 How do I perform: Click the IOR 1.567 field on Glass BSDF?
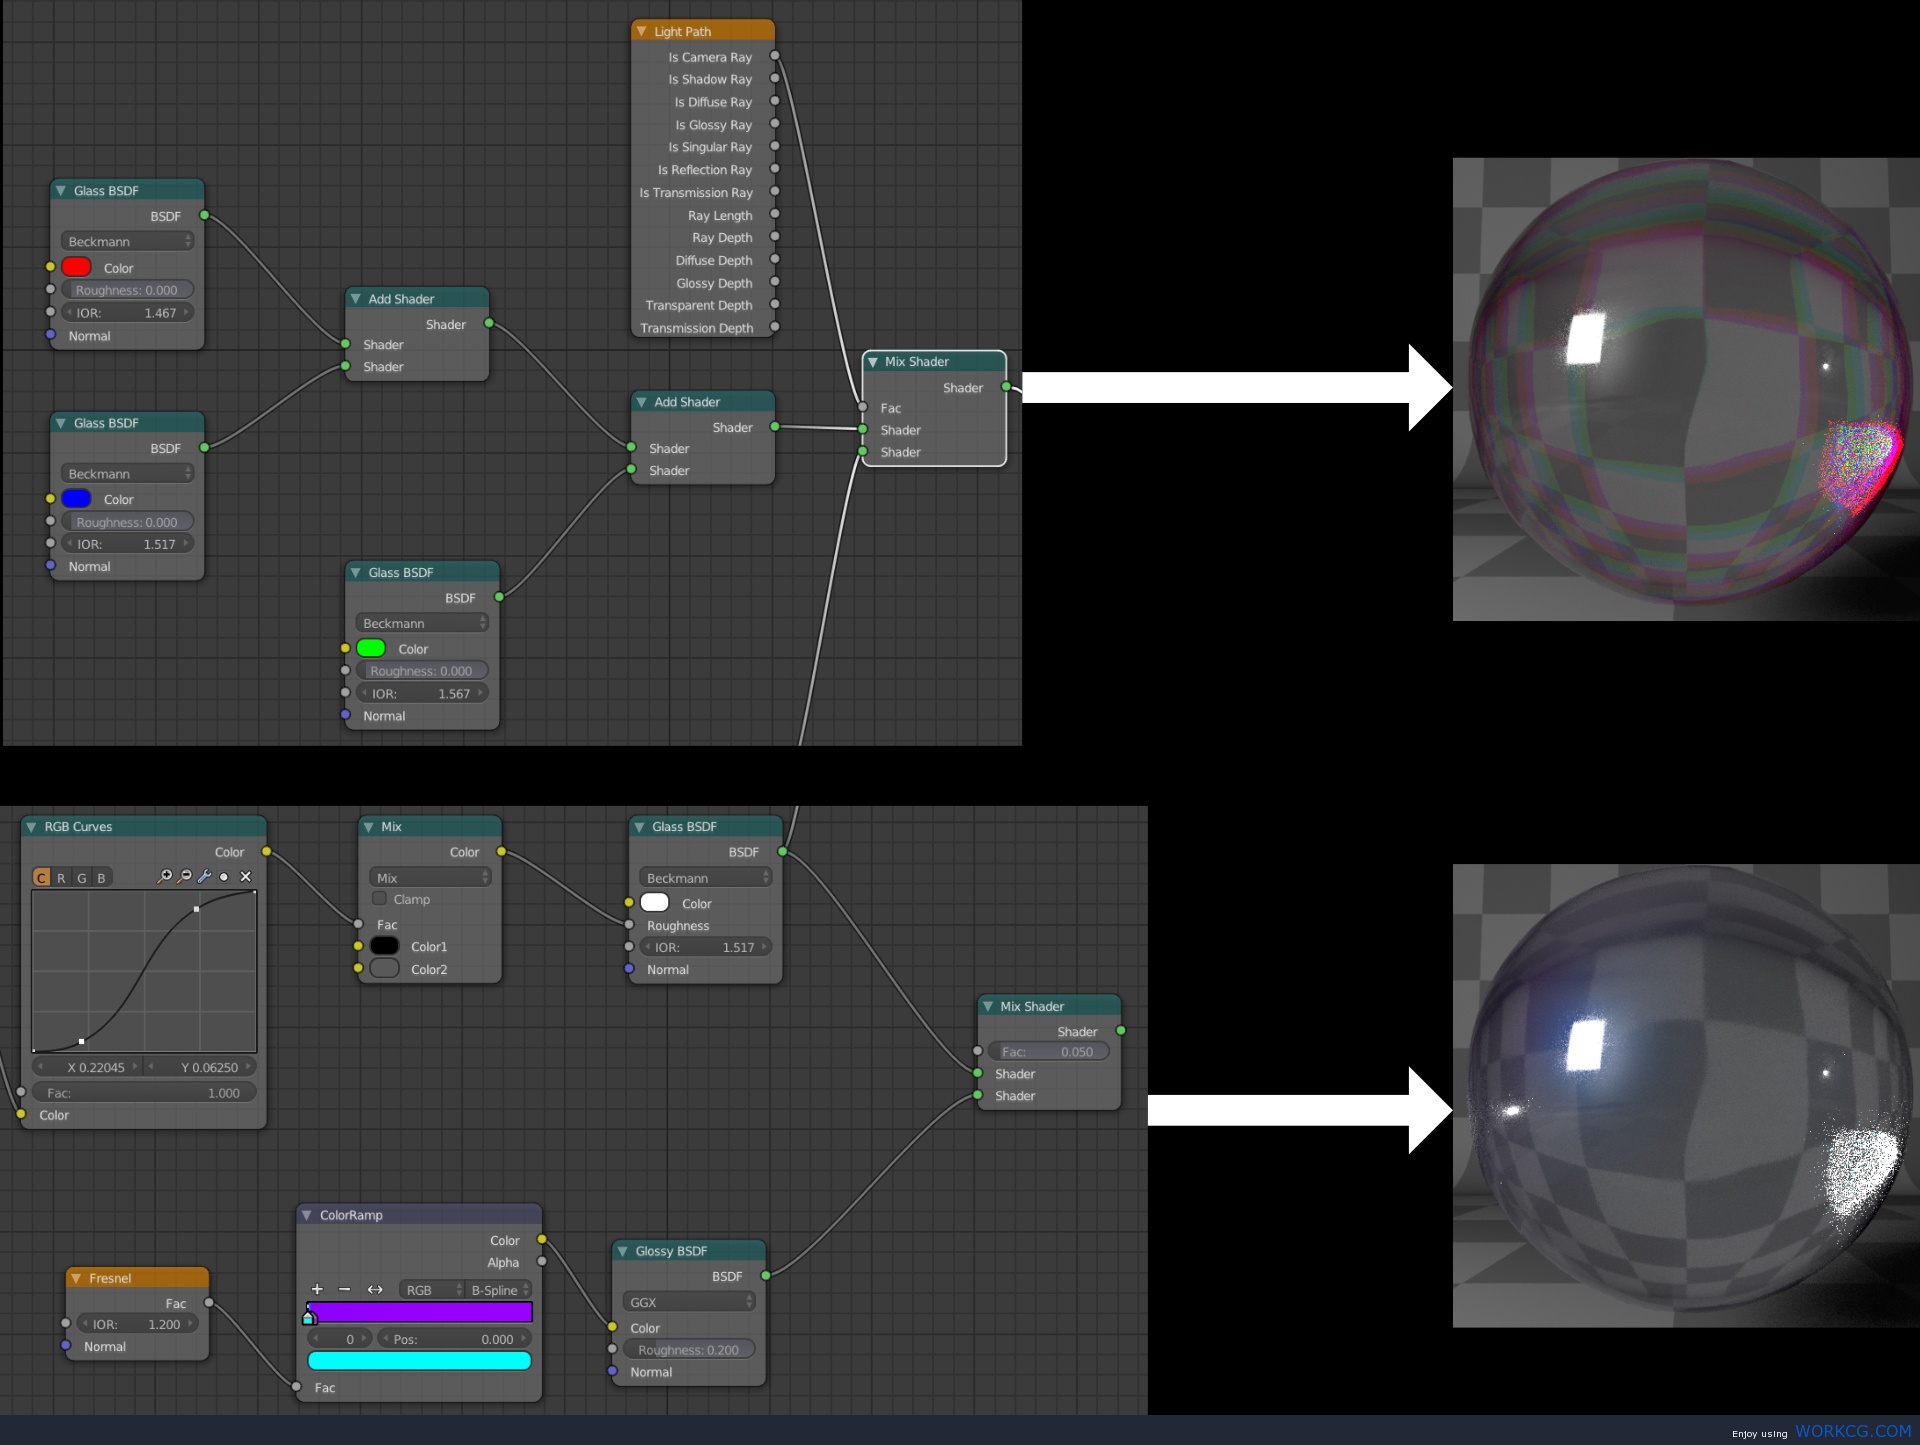[x=422, y=693]
